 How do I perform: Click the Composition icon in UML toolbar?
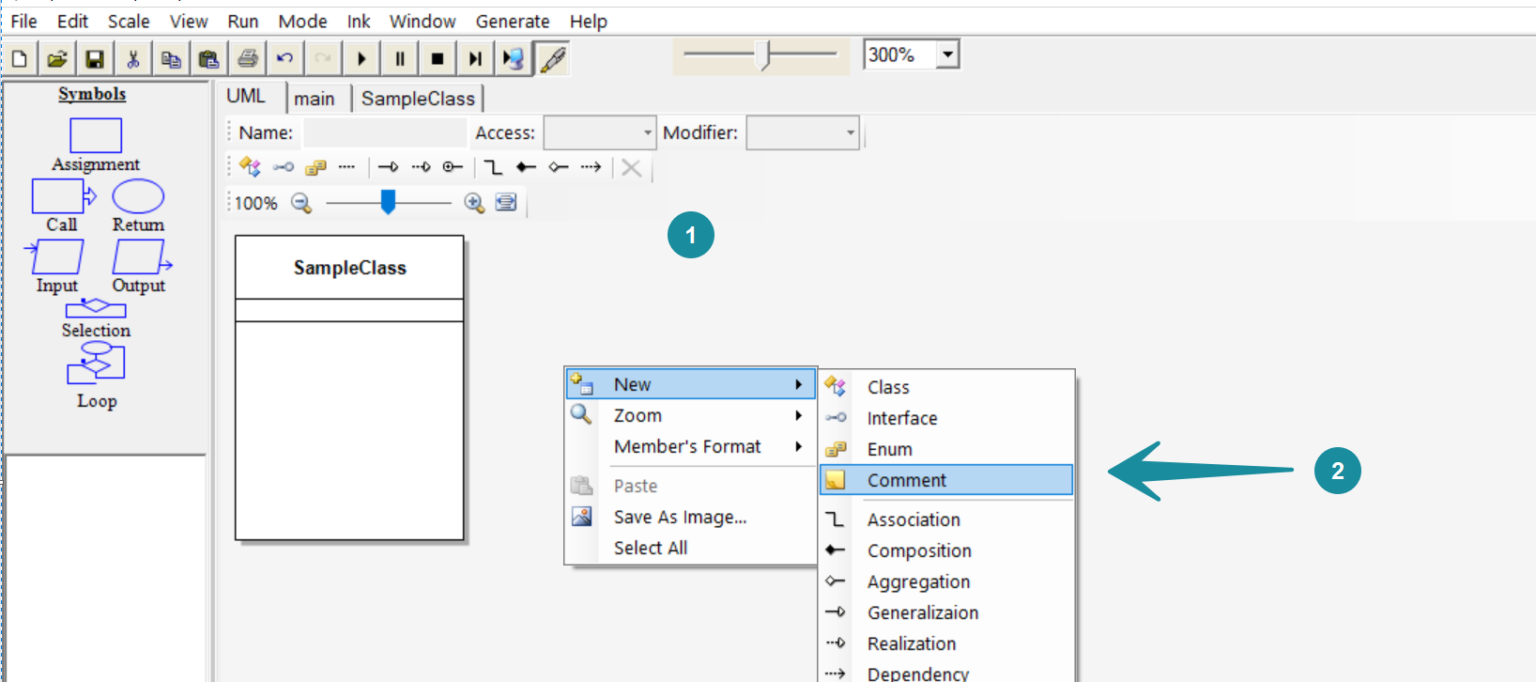[526, 168]
